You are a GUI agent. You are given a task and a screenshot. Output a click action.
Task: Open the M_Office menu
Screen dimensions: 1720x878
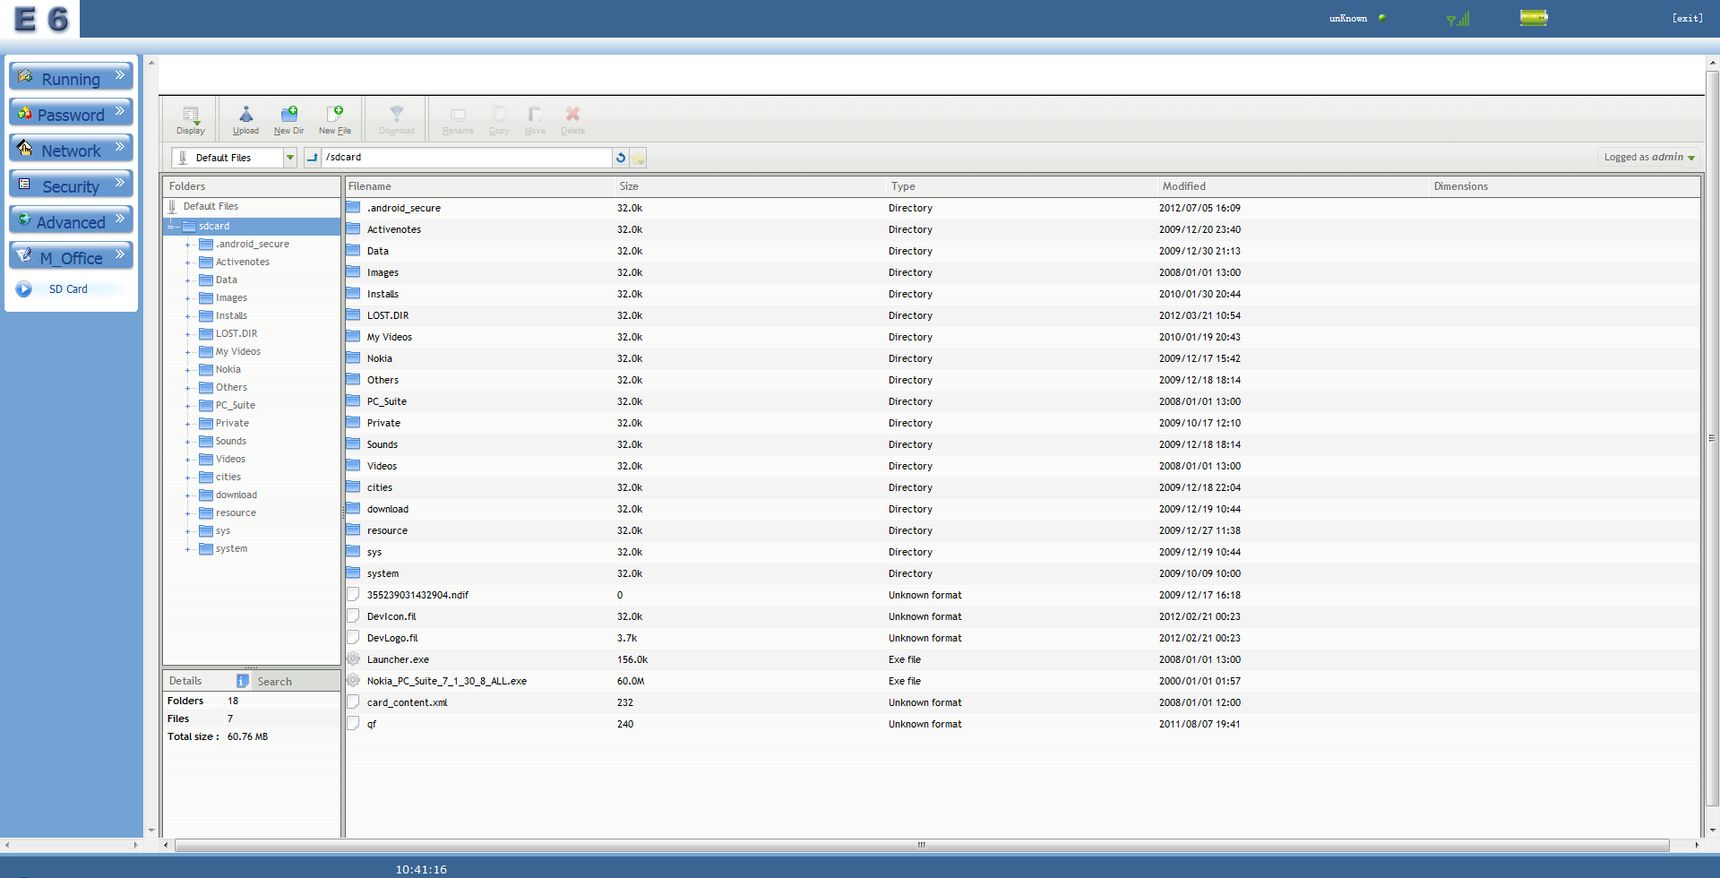(71, 257)
